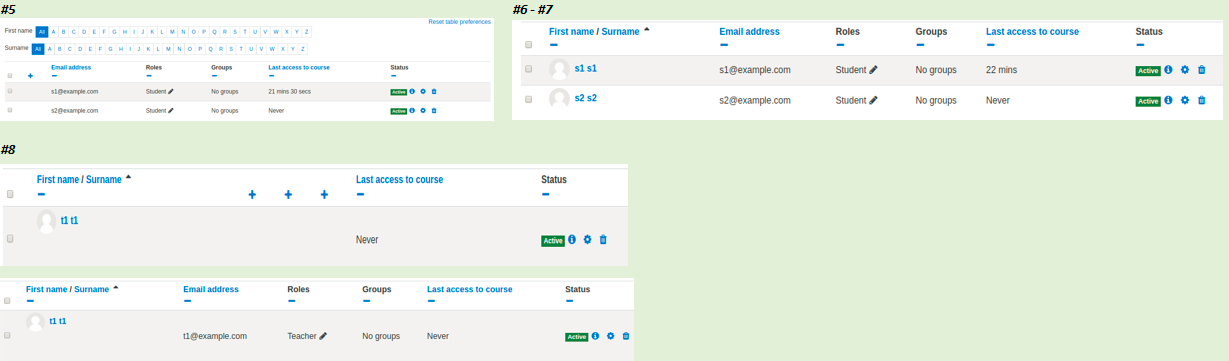Image resolution: width=1229 pixels, height=361 pixels.
Task: Edit Student role pencil in s1 s1 row
Action: [873, 70]
